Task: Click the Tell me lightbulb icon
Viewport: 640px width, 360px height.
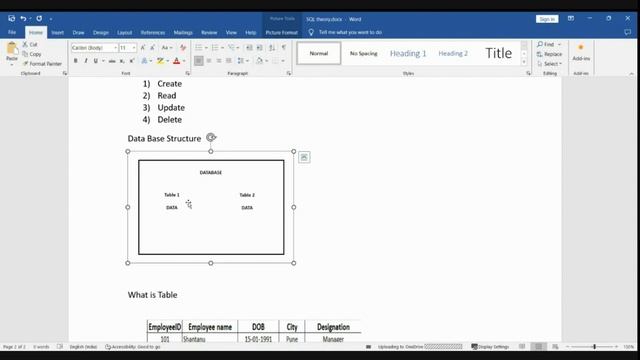Action: click(311, 32)
